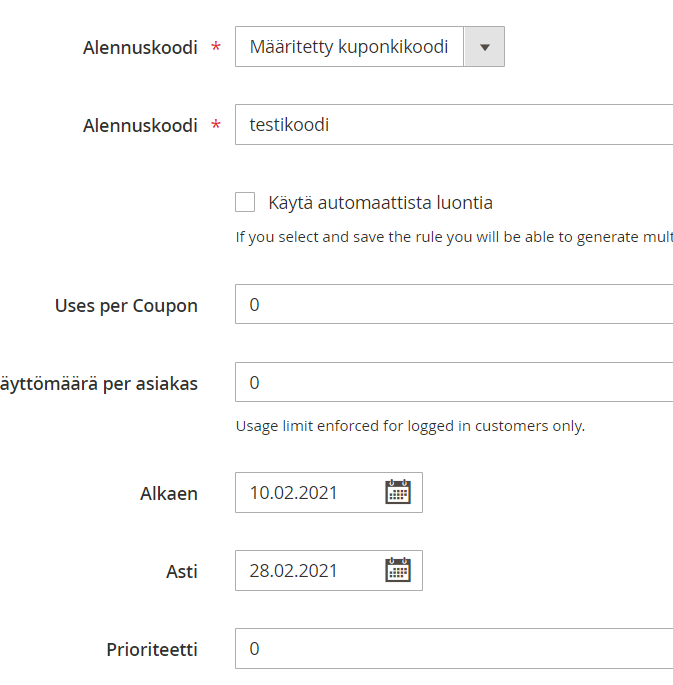
Task: Select the Käyttömäärä per asiakas input field
Action: 450,382
